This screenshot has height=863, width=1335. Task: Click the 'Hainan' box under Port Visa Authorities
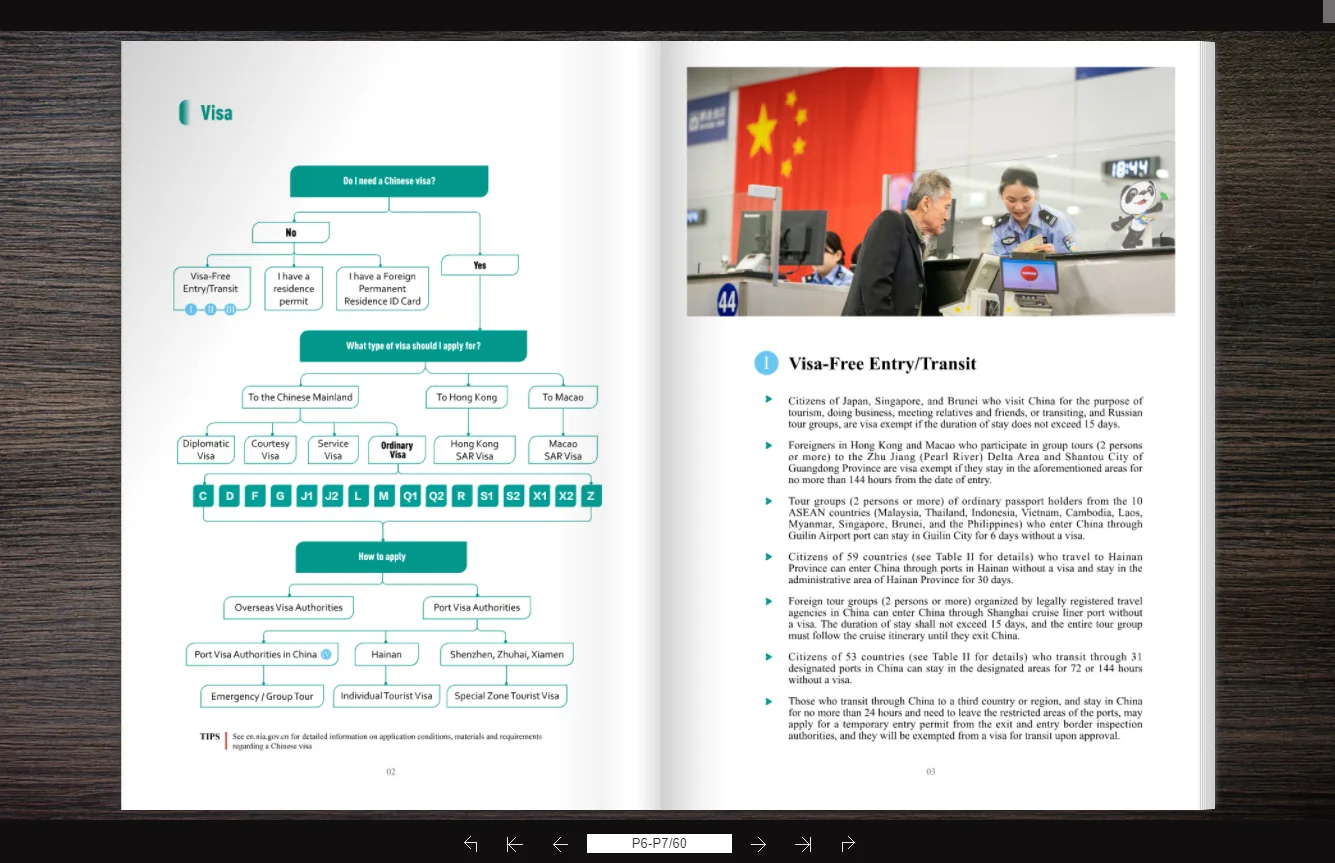point(387,654)
